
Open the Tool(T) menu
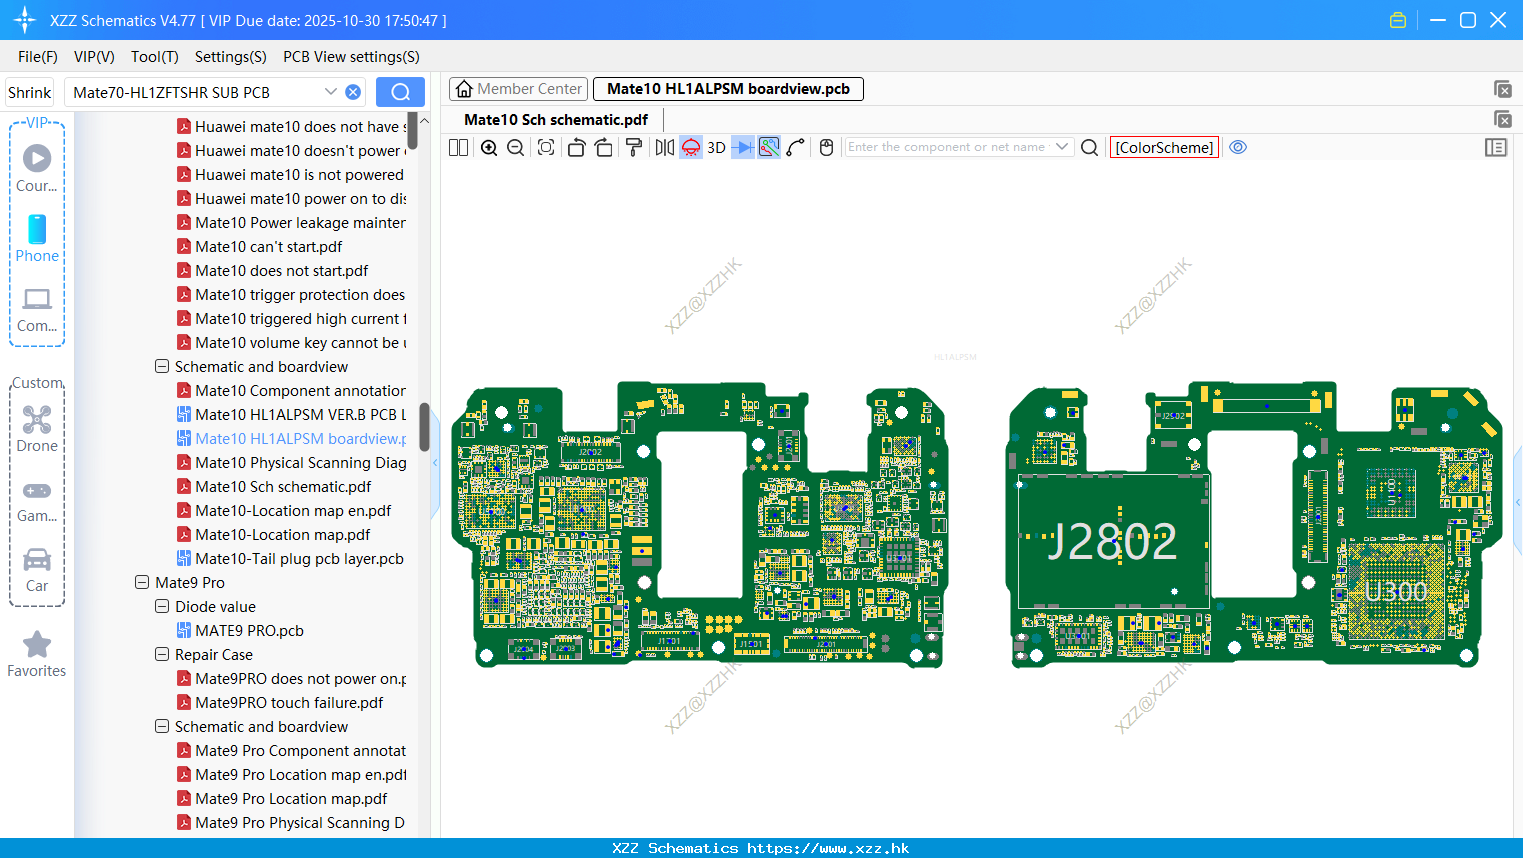(155, 57)
